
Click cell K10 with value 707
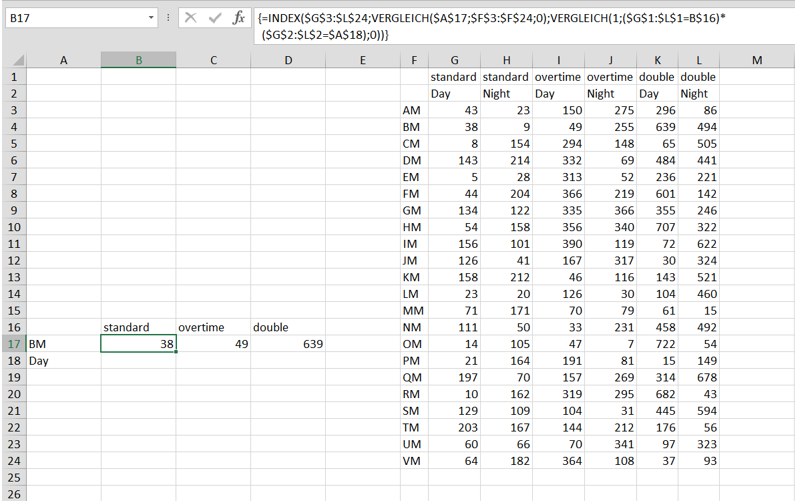657,227
